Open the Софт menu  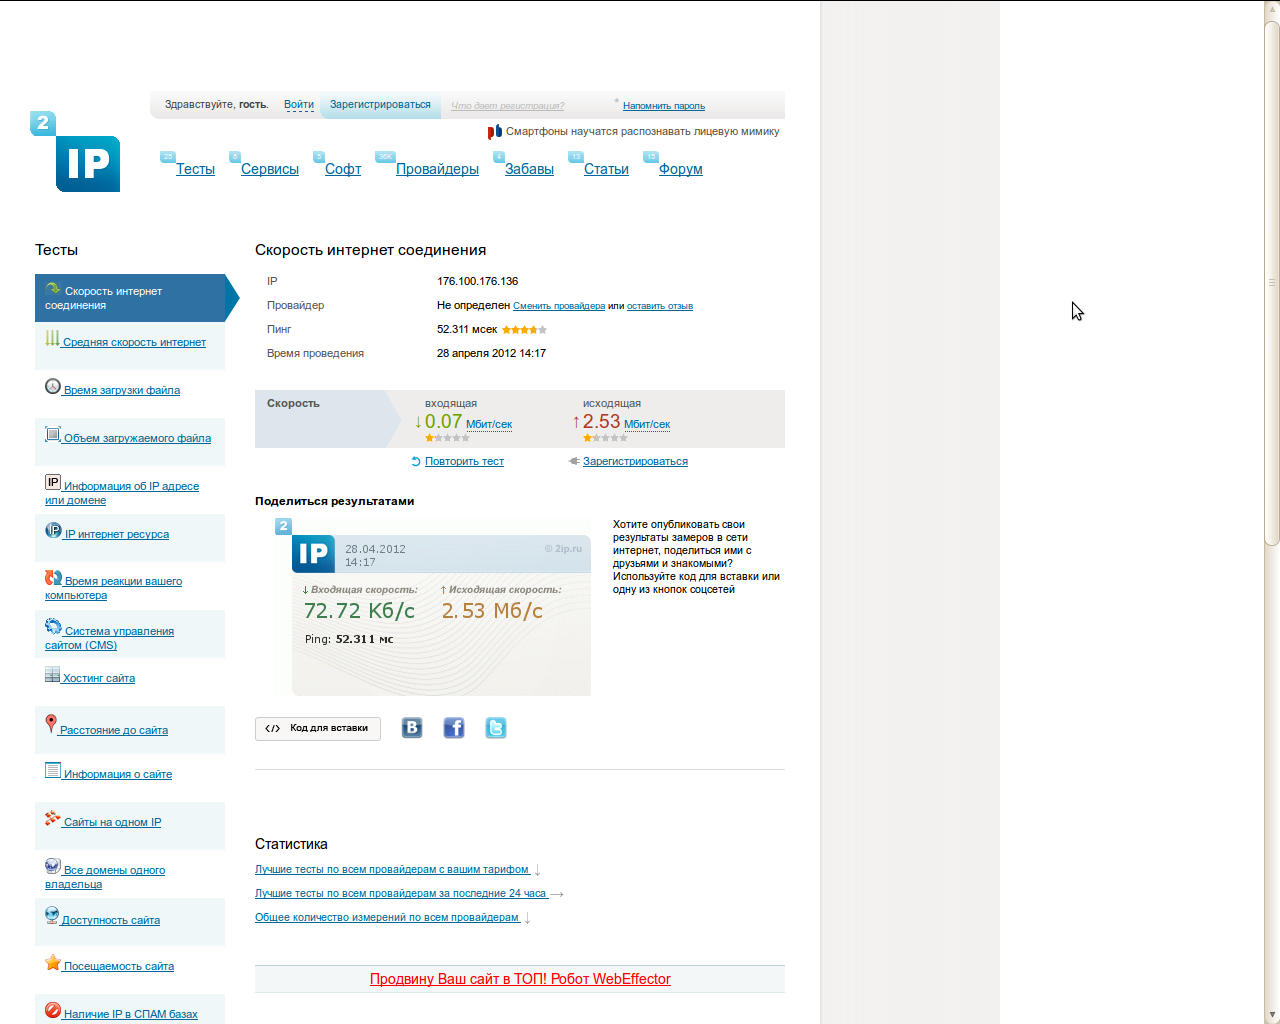tap(343, 169)
